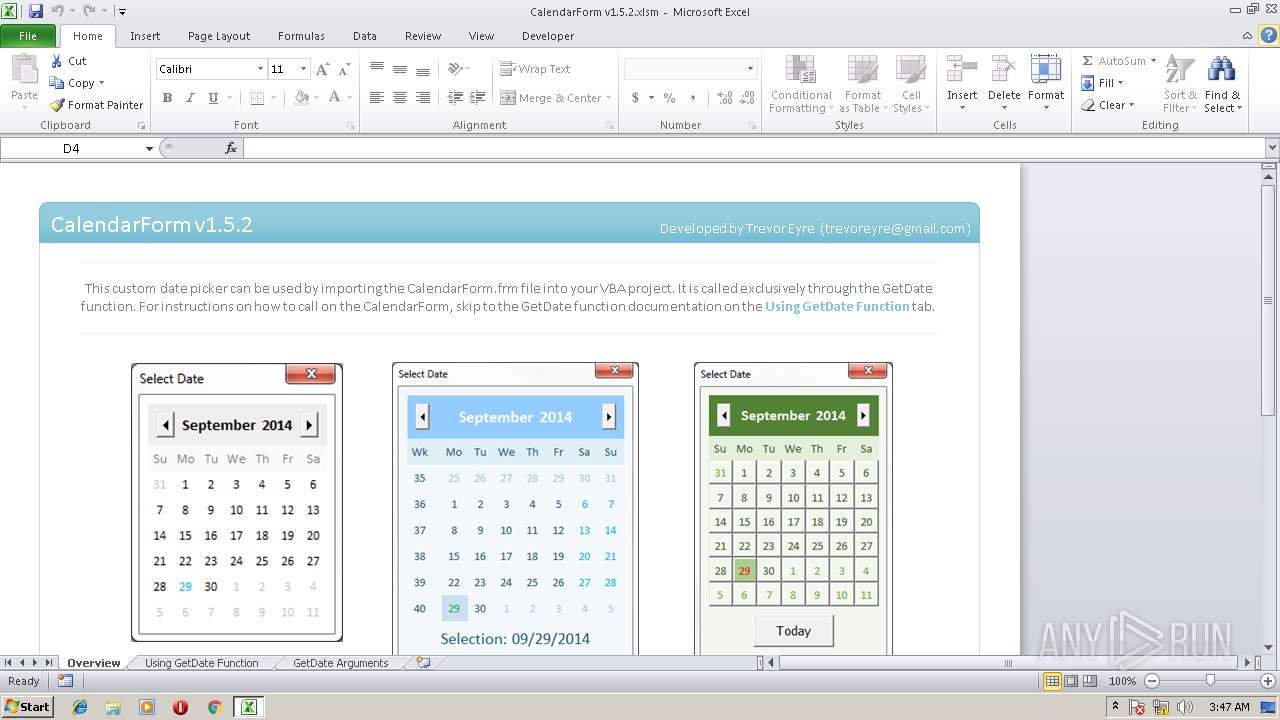
Task: Adjust the zoom slider handle
Action: 1210,681
